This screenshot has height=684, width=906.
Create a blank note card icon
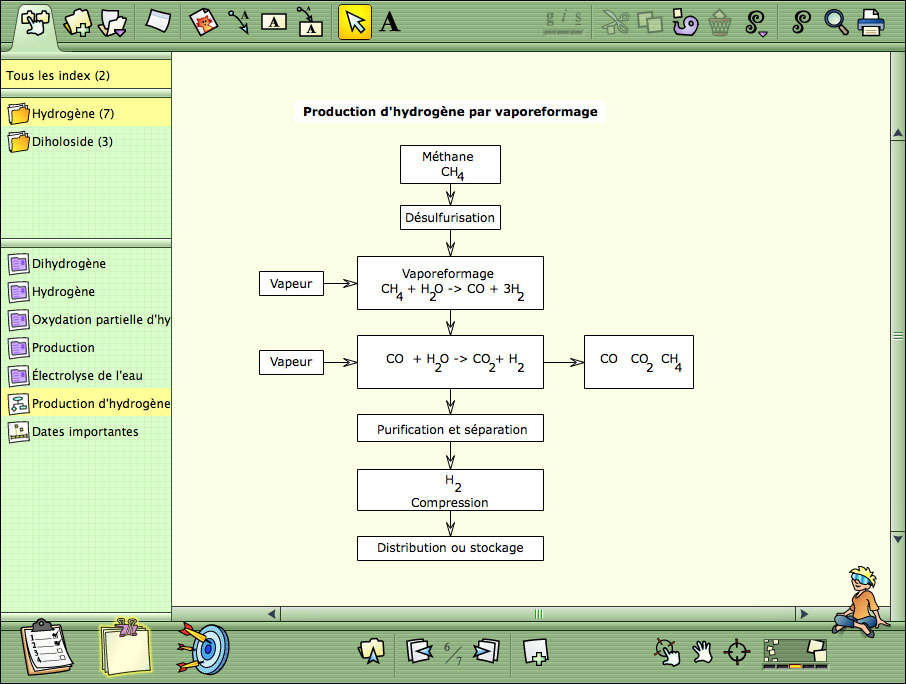(x=158, y=21)
